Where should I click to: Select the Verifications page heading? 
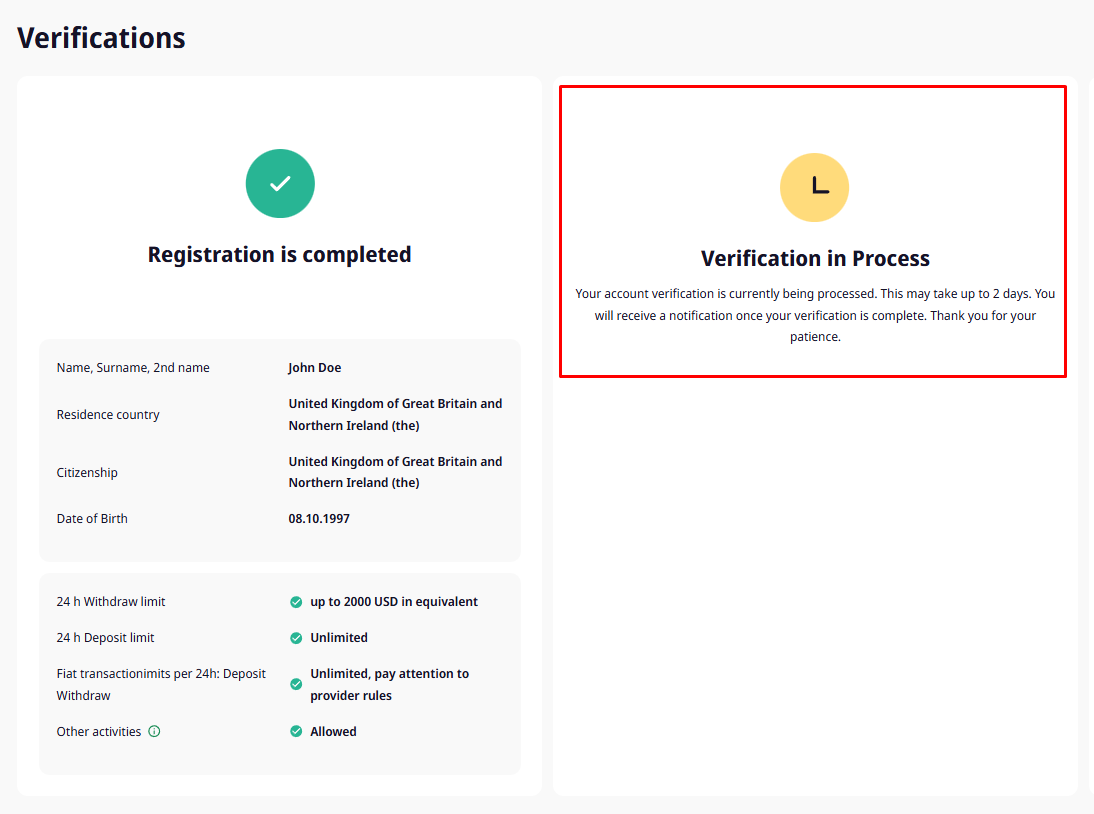click(x=101, y=38)
